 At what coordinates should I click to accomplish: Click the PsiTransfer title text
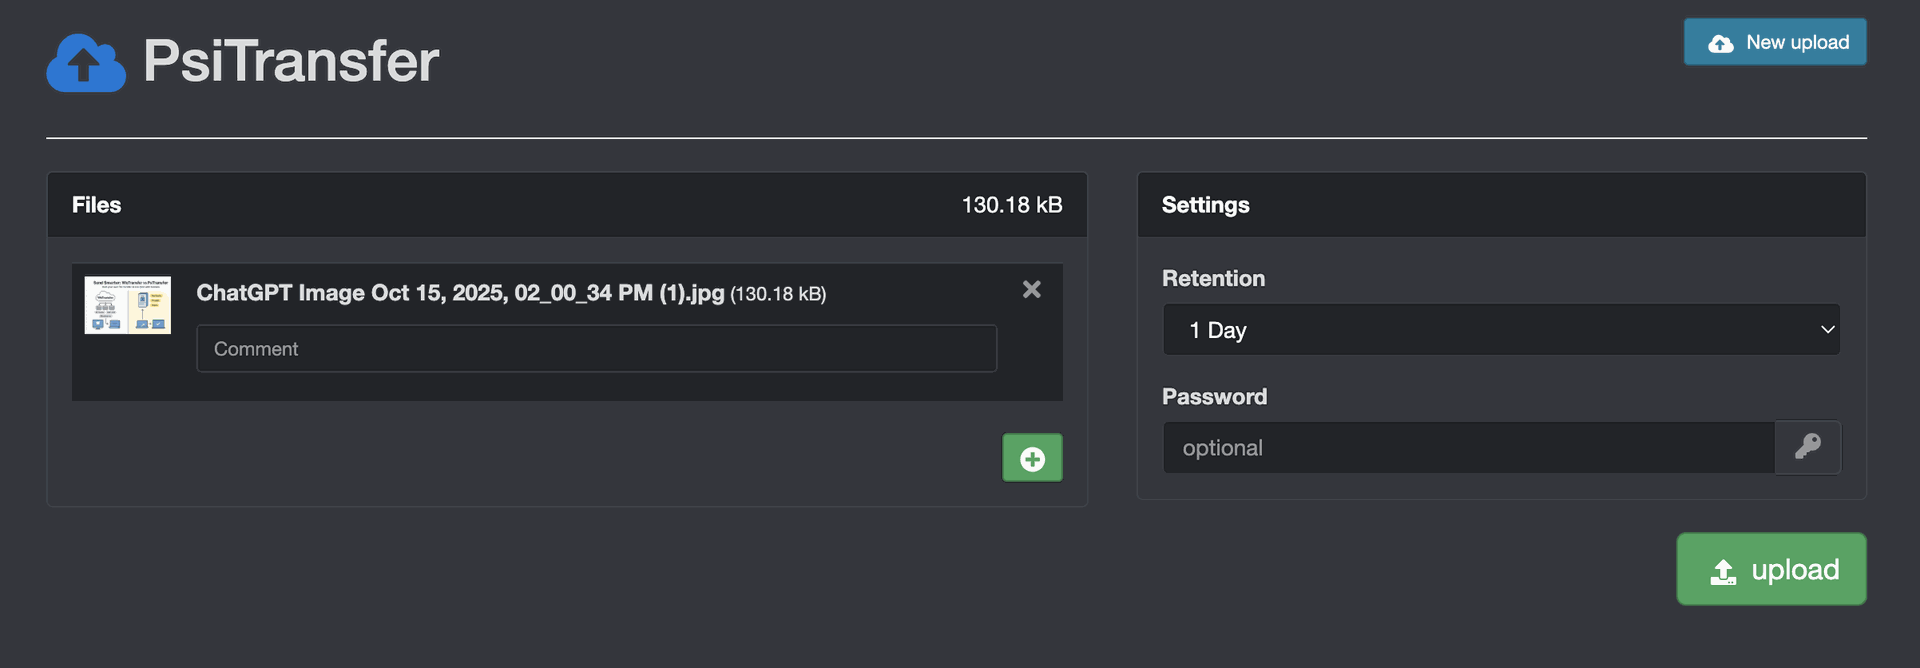pos(290,61)
